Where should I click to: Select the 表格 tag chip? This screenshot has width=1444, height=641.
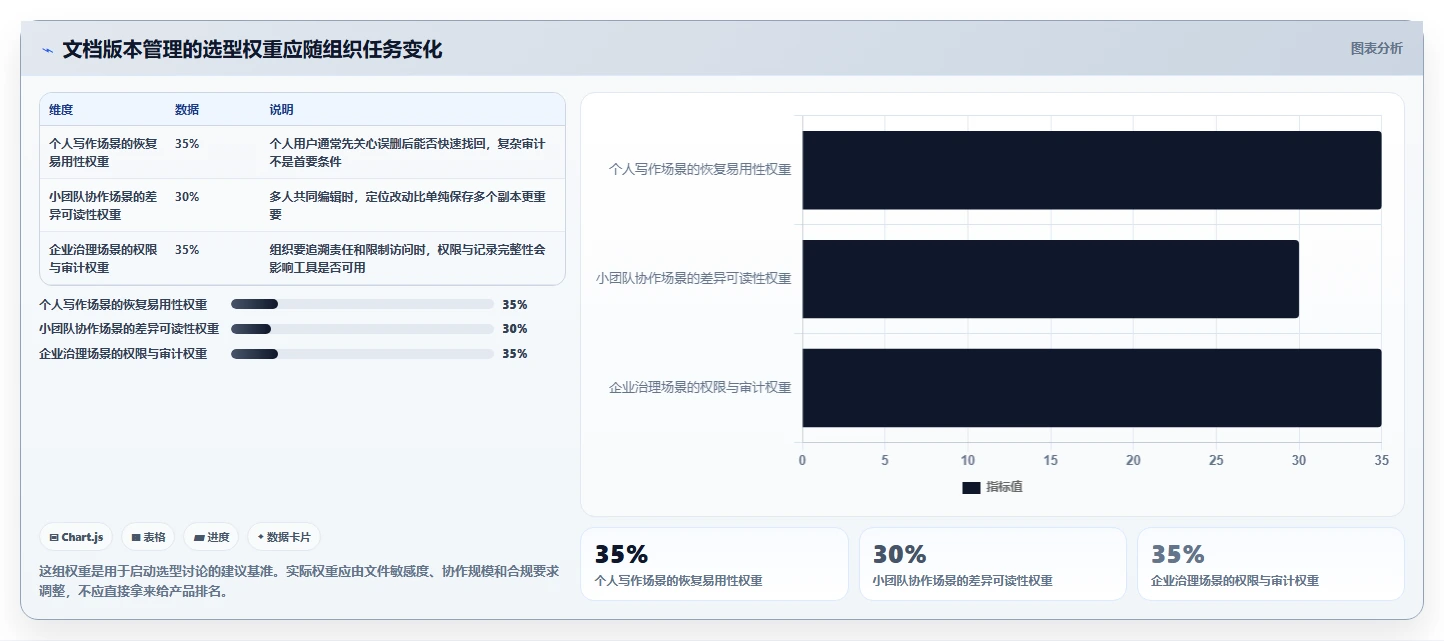(148, 537)
